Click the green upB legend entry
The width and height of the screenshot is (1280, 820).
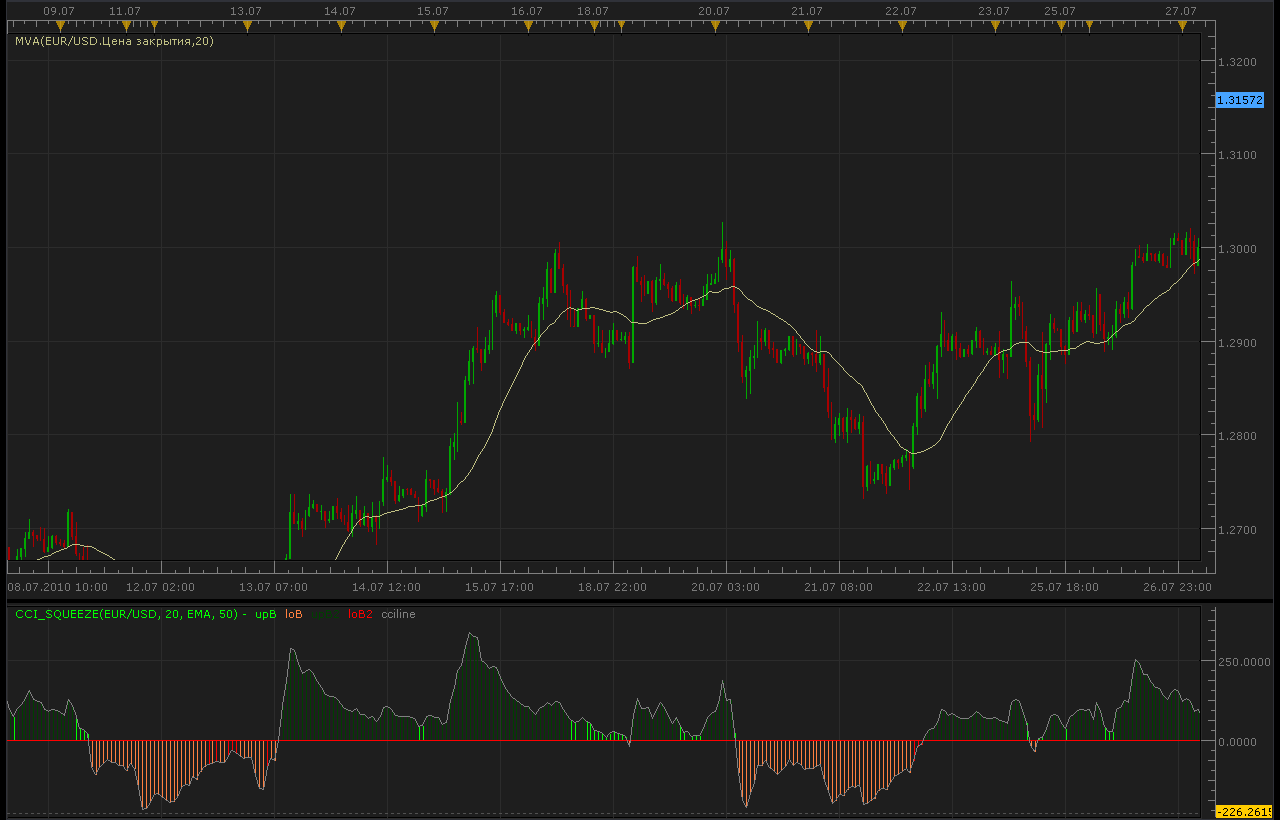pos(265,614)
